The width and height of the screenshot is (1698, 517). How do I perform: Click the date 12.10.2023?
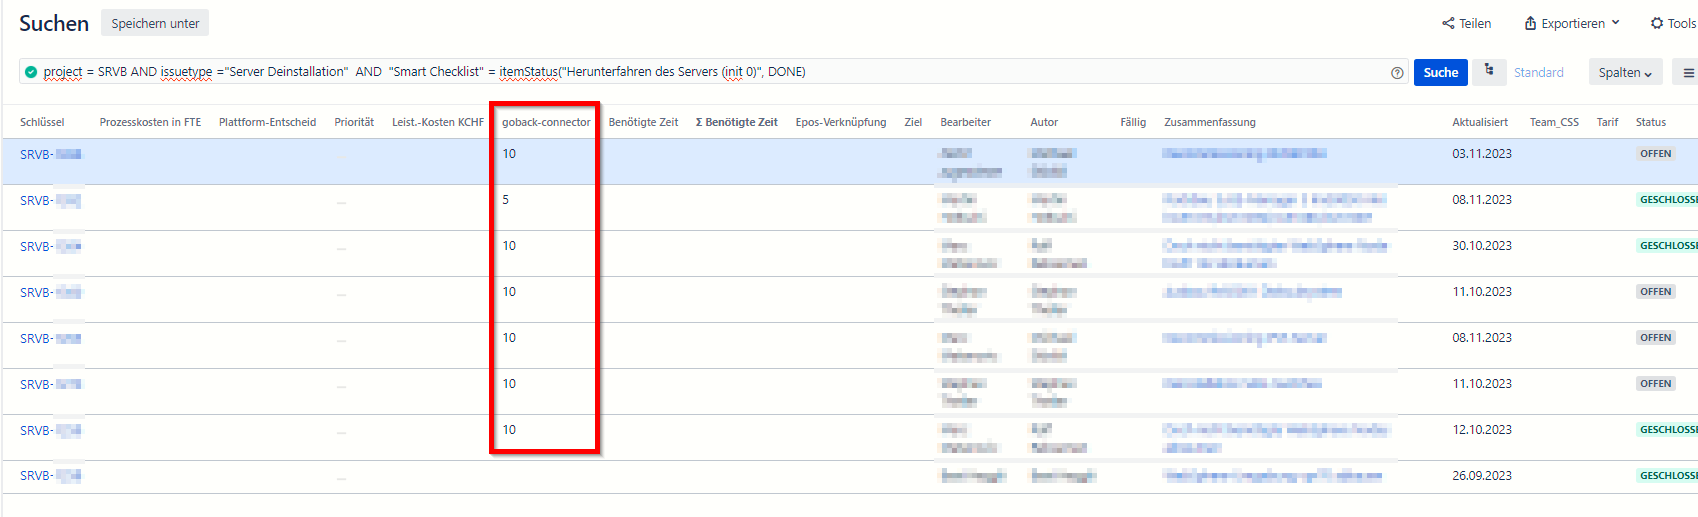click(x=1482, y=430)
